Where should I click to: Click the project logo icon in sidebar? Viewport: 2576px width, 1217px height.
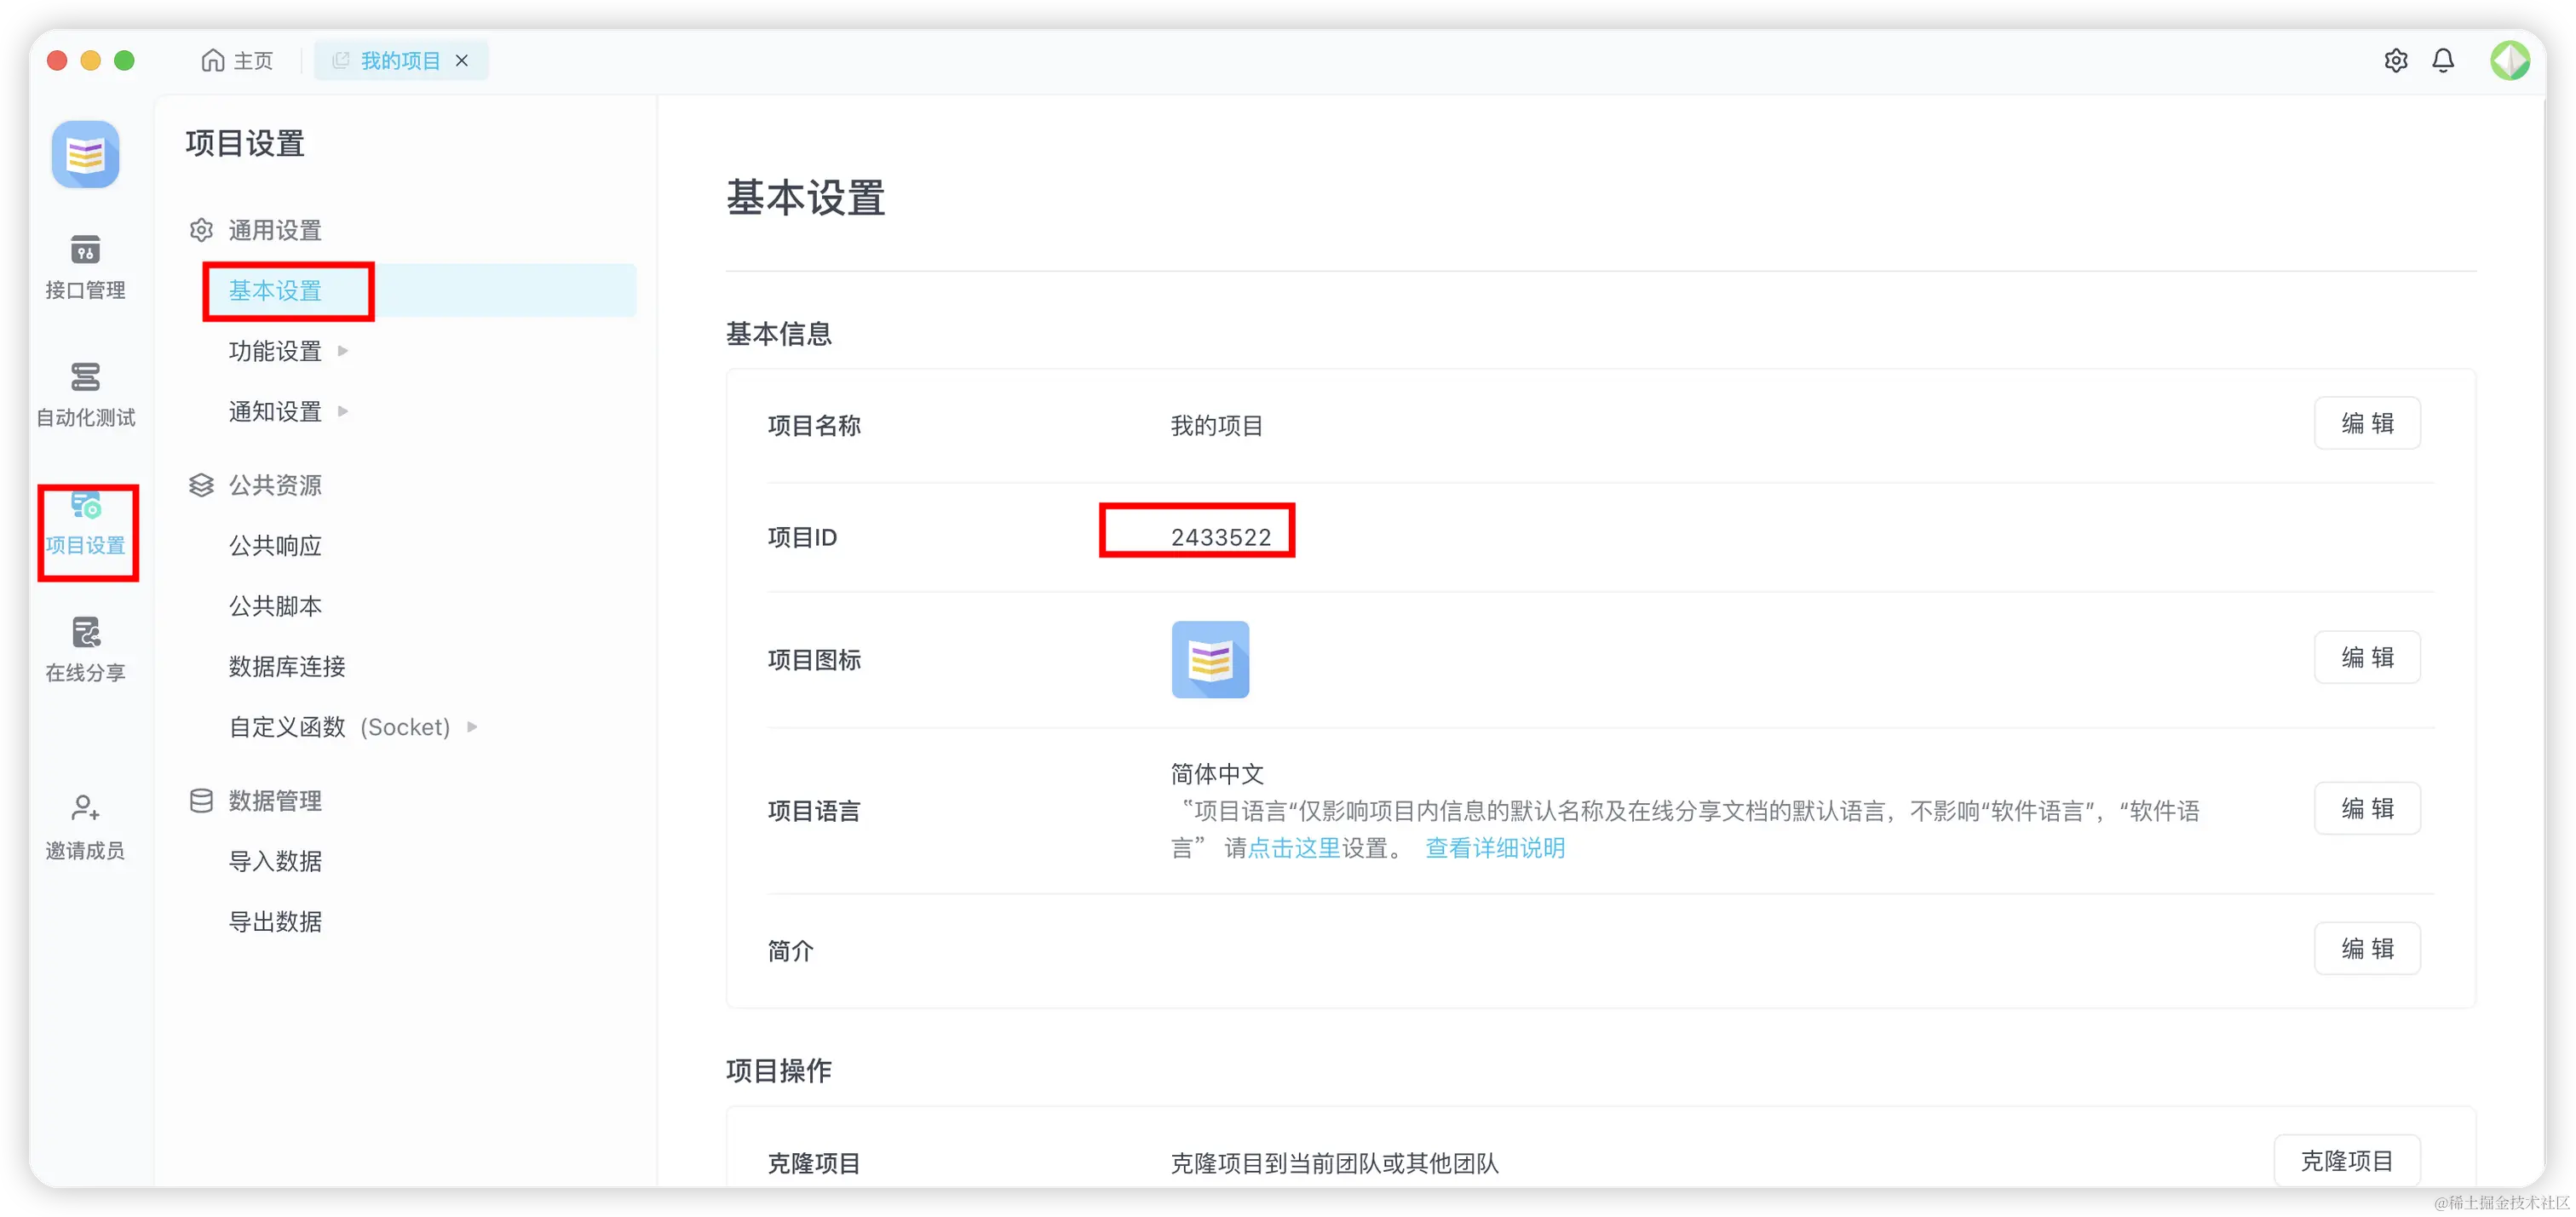[86, 155]
